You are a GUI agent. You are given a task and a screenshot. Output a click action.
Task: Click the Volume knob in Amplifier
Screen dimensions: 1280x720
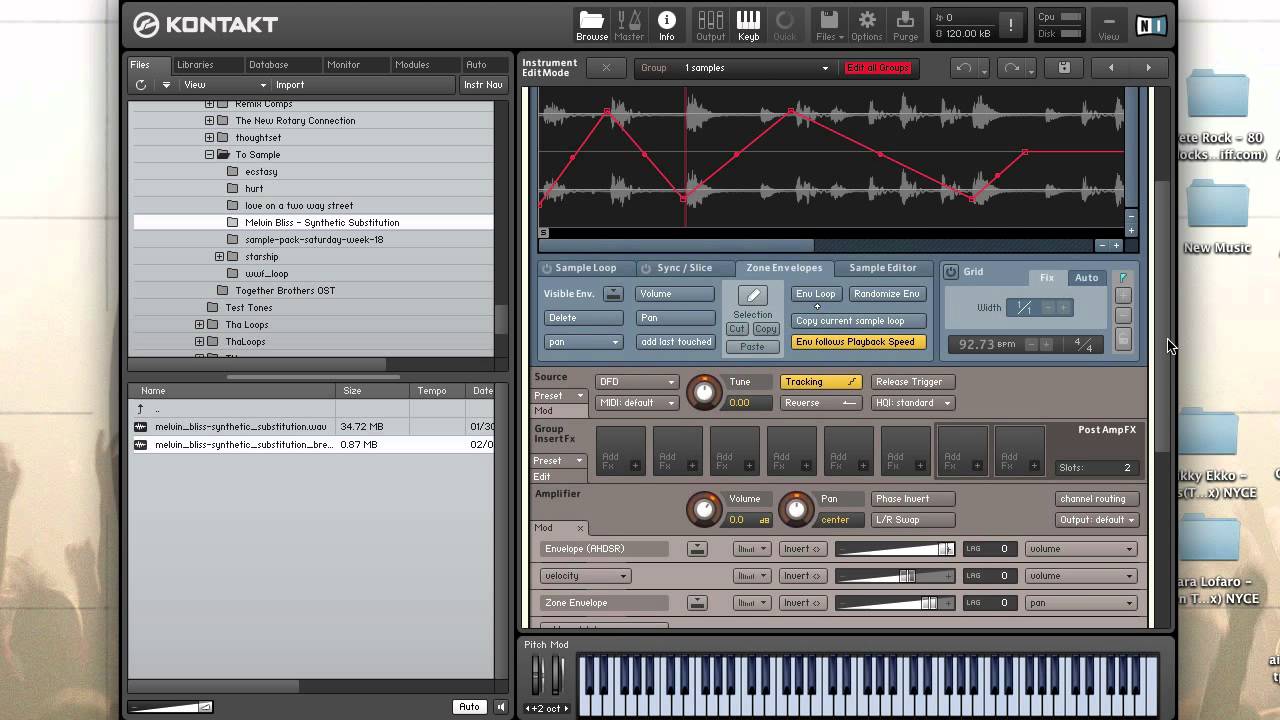click(x=704, y=510)
